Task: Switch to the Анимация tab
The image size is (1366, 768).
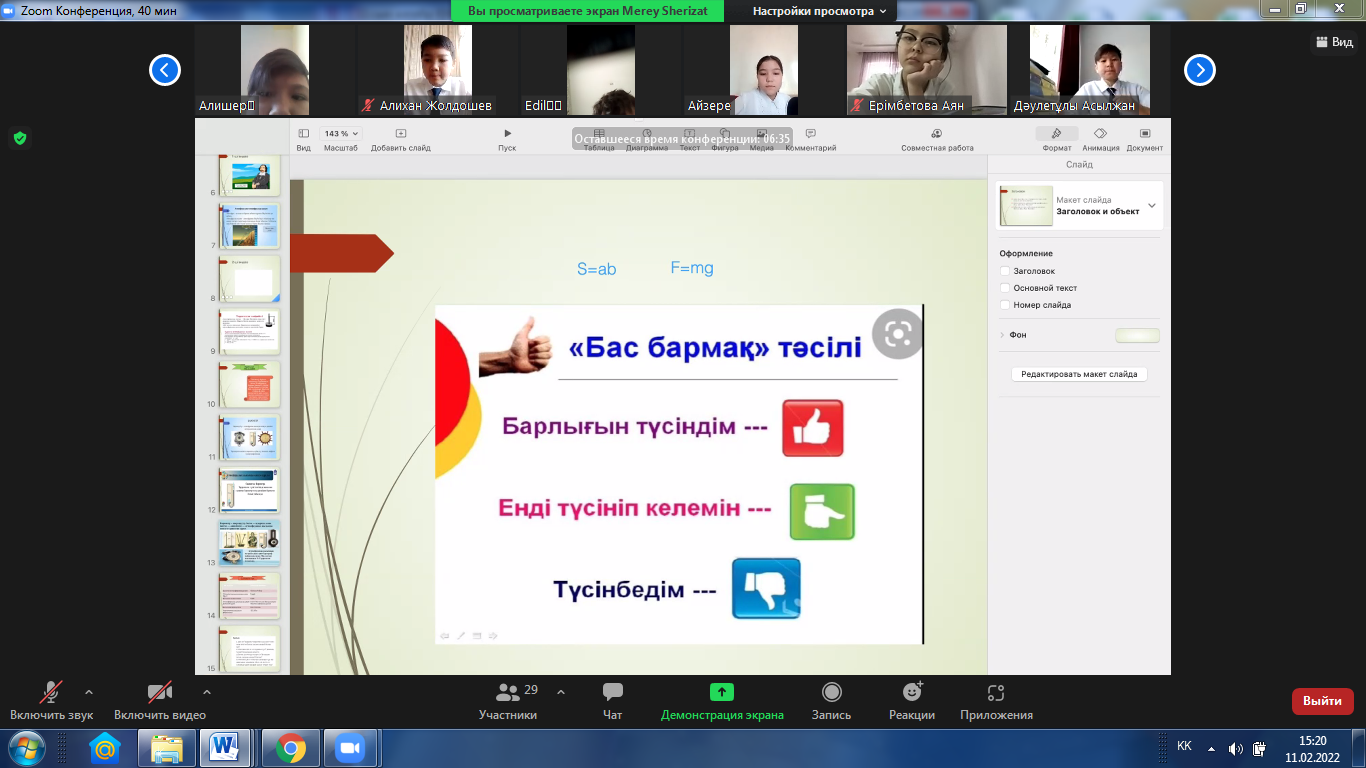Action: coord(1100,139)
